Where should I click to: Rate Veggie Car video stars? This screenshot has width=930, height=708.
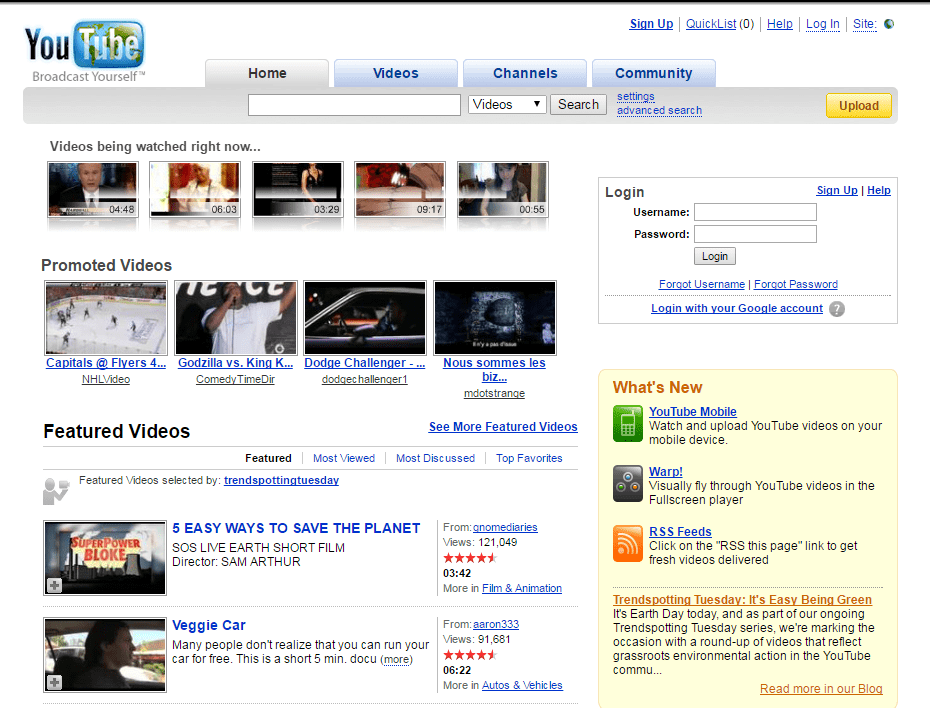tap(470, 655)
